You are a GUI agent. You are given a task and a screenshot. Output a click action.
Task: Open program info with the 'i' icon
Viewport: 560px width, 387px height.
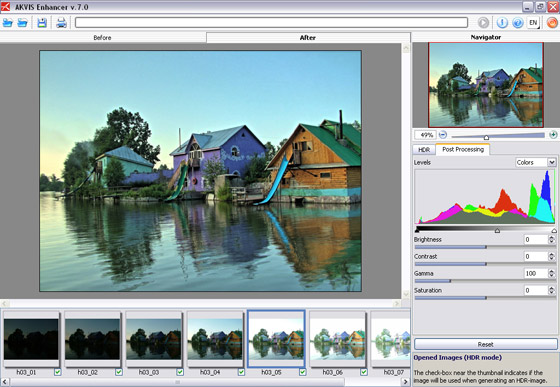[x=502, y=23]
